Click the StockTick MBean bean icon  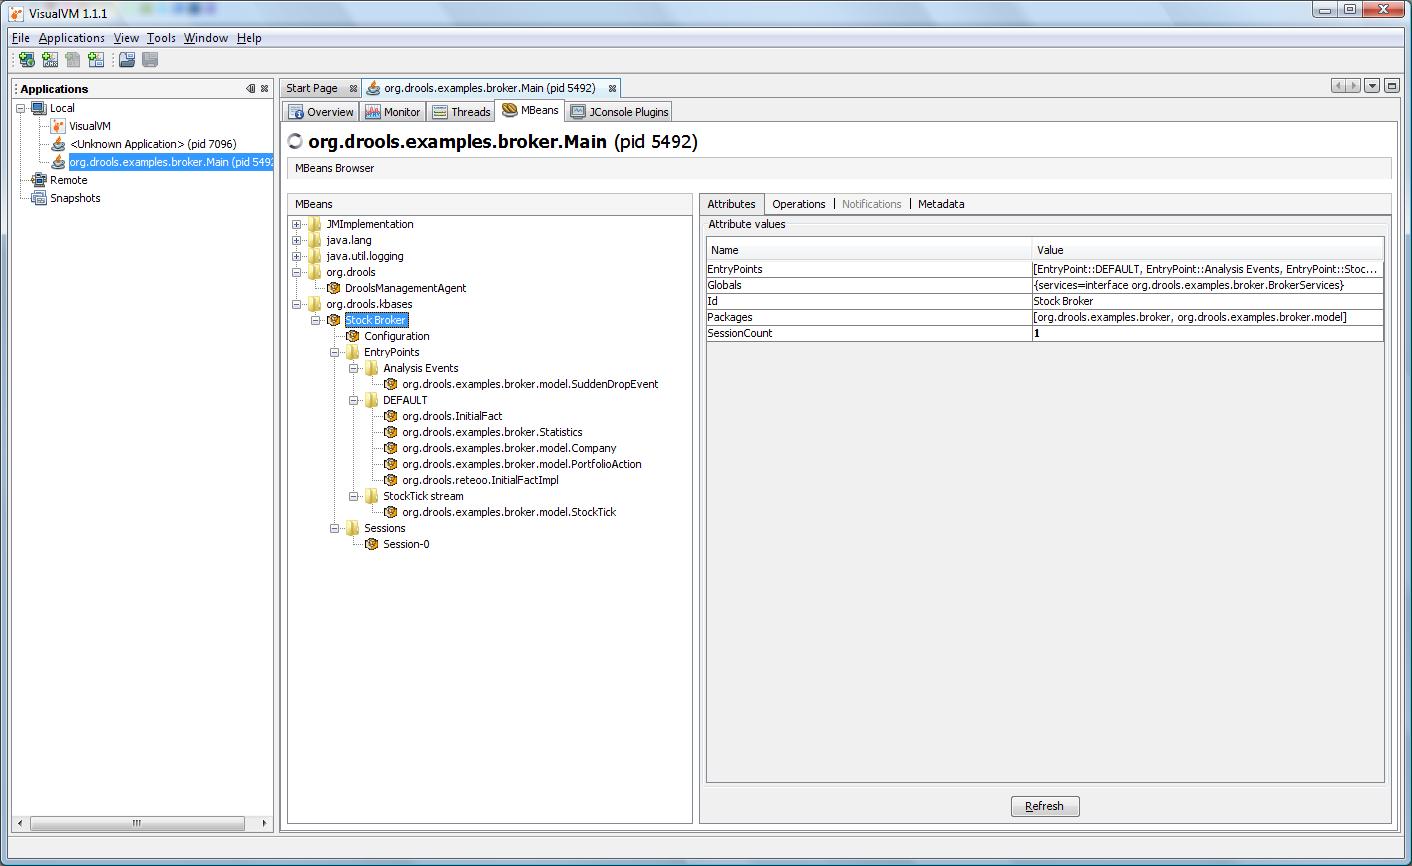[x=391, y=512]
